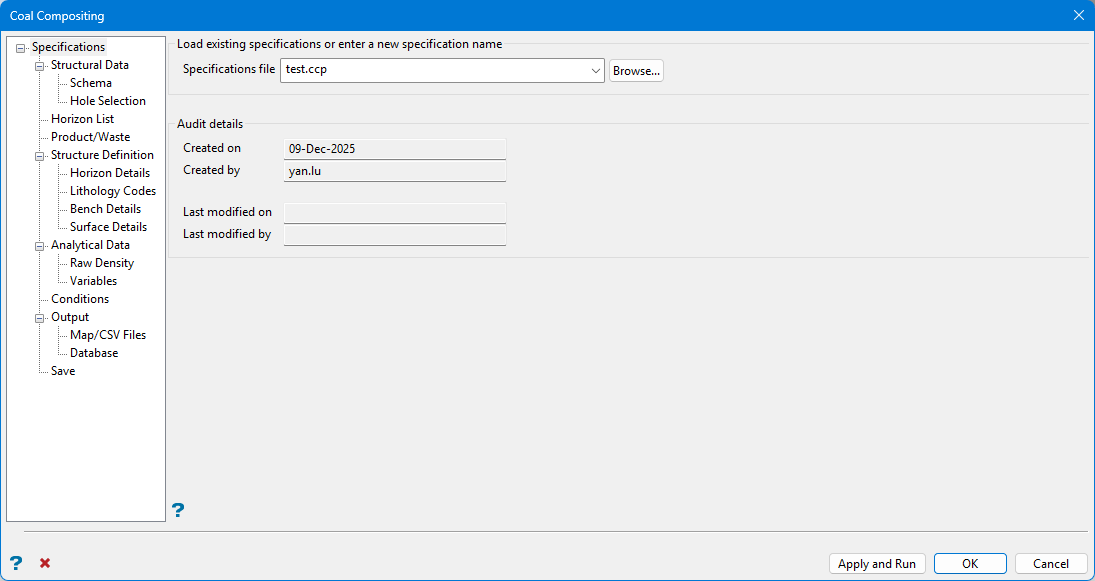Click the help question mark in panel
Image resolution: width=1095 pixels, height=581 pixels.
tap(178, 510)
